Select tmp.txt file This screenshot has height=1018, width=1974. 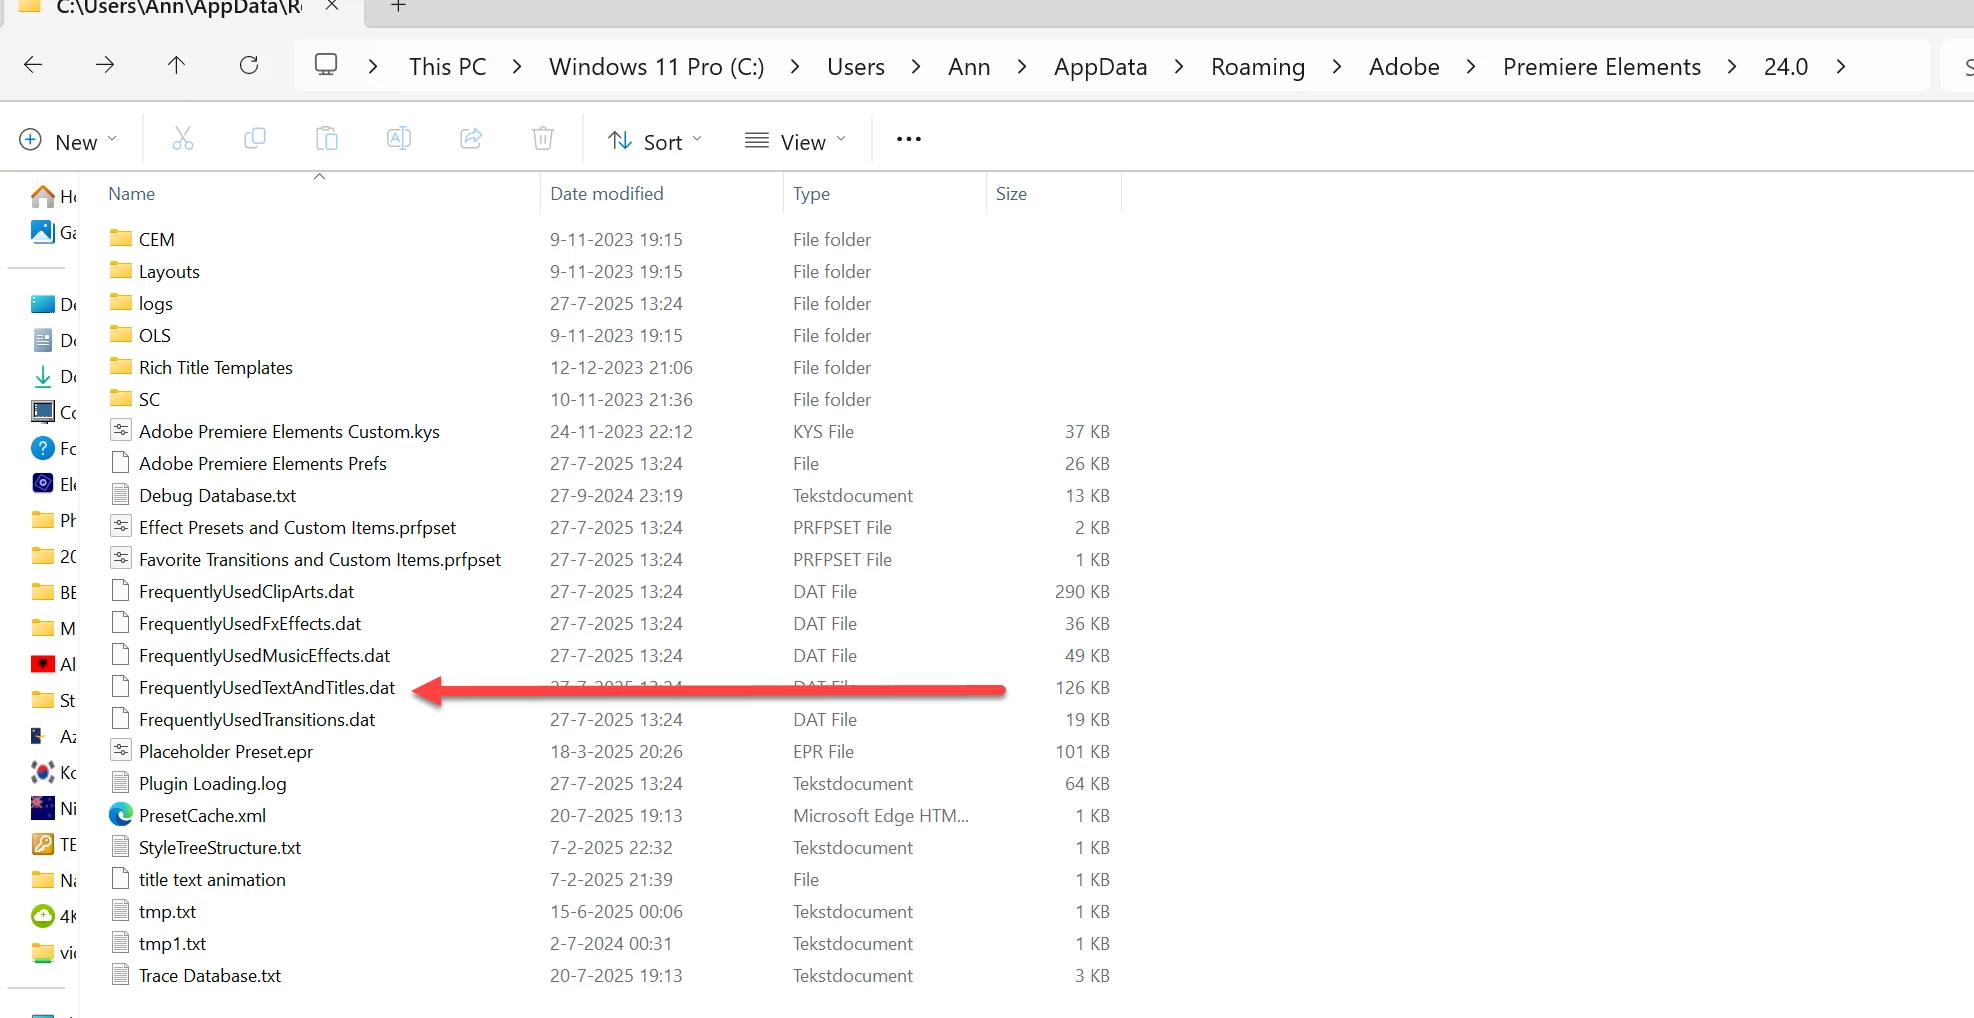coord(167,911)
